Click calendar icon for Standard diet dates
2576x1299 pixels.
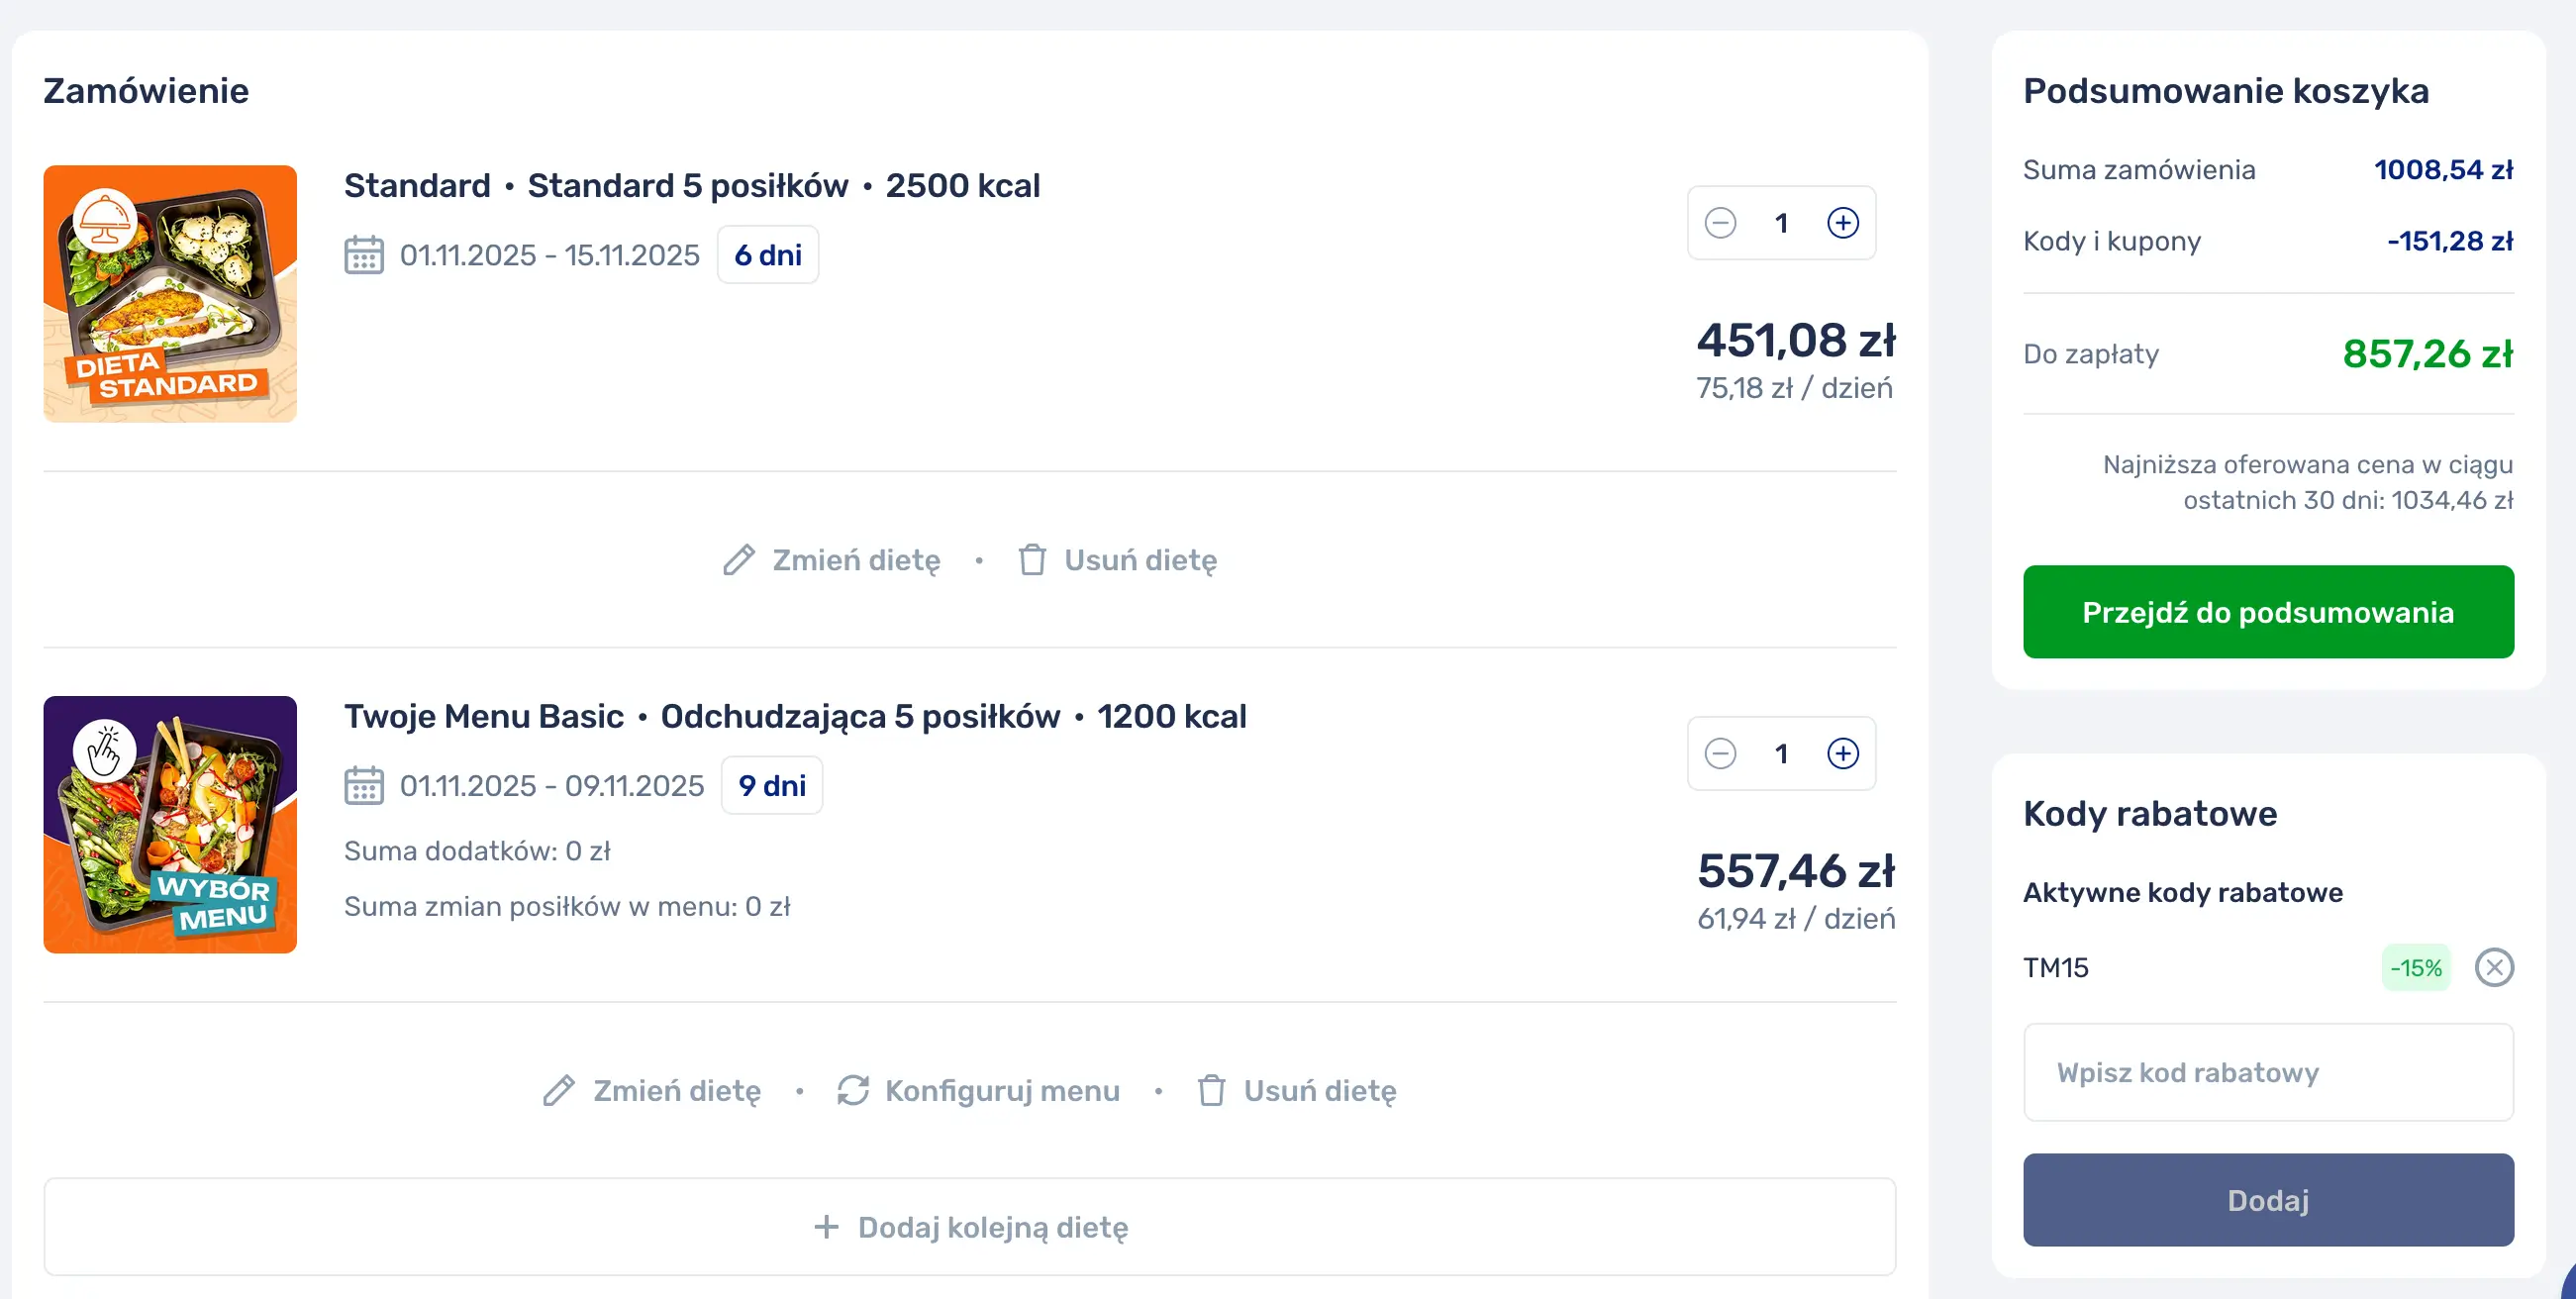click(x=364, y=255)
